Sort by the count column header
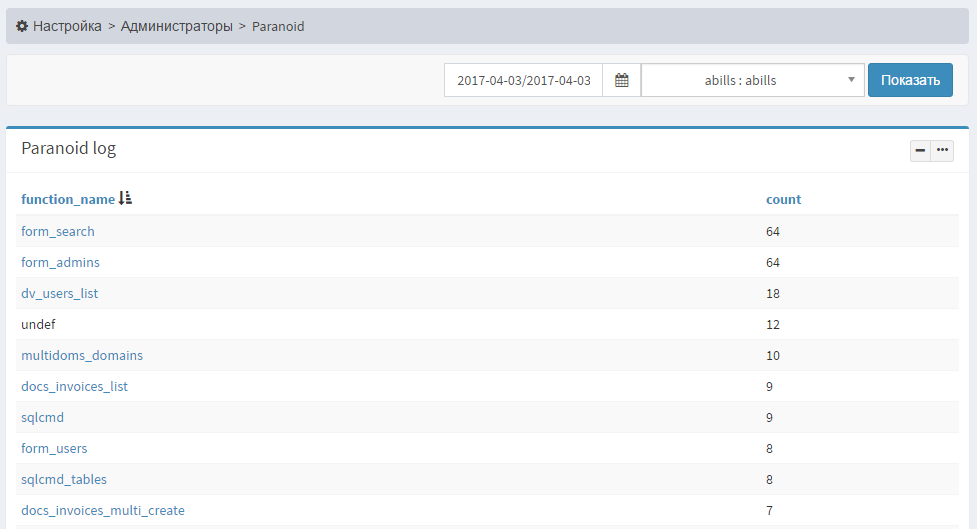977x529 pixels. tap(783, 199)
